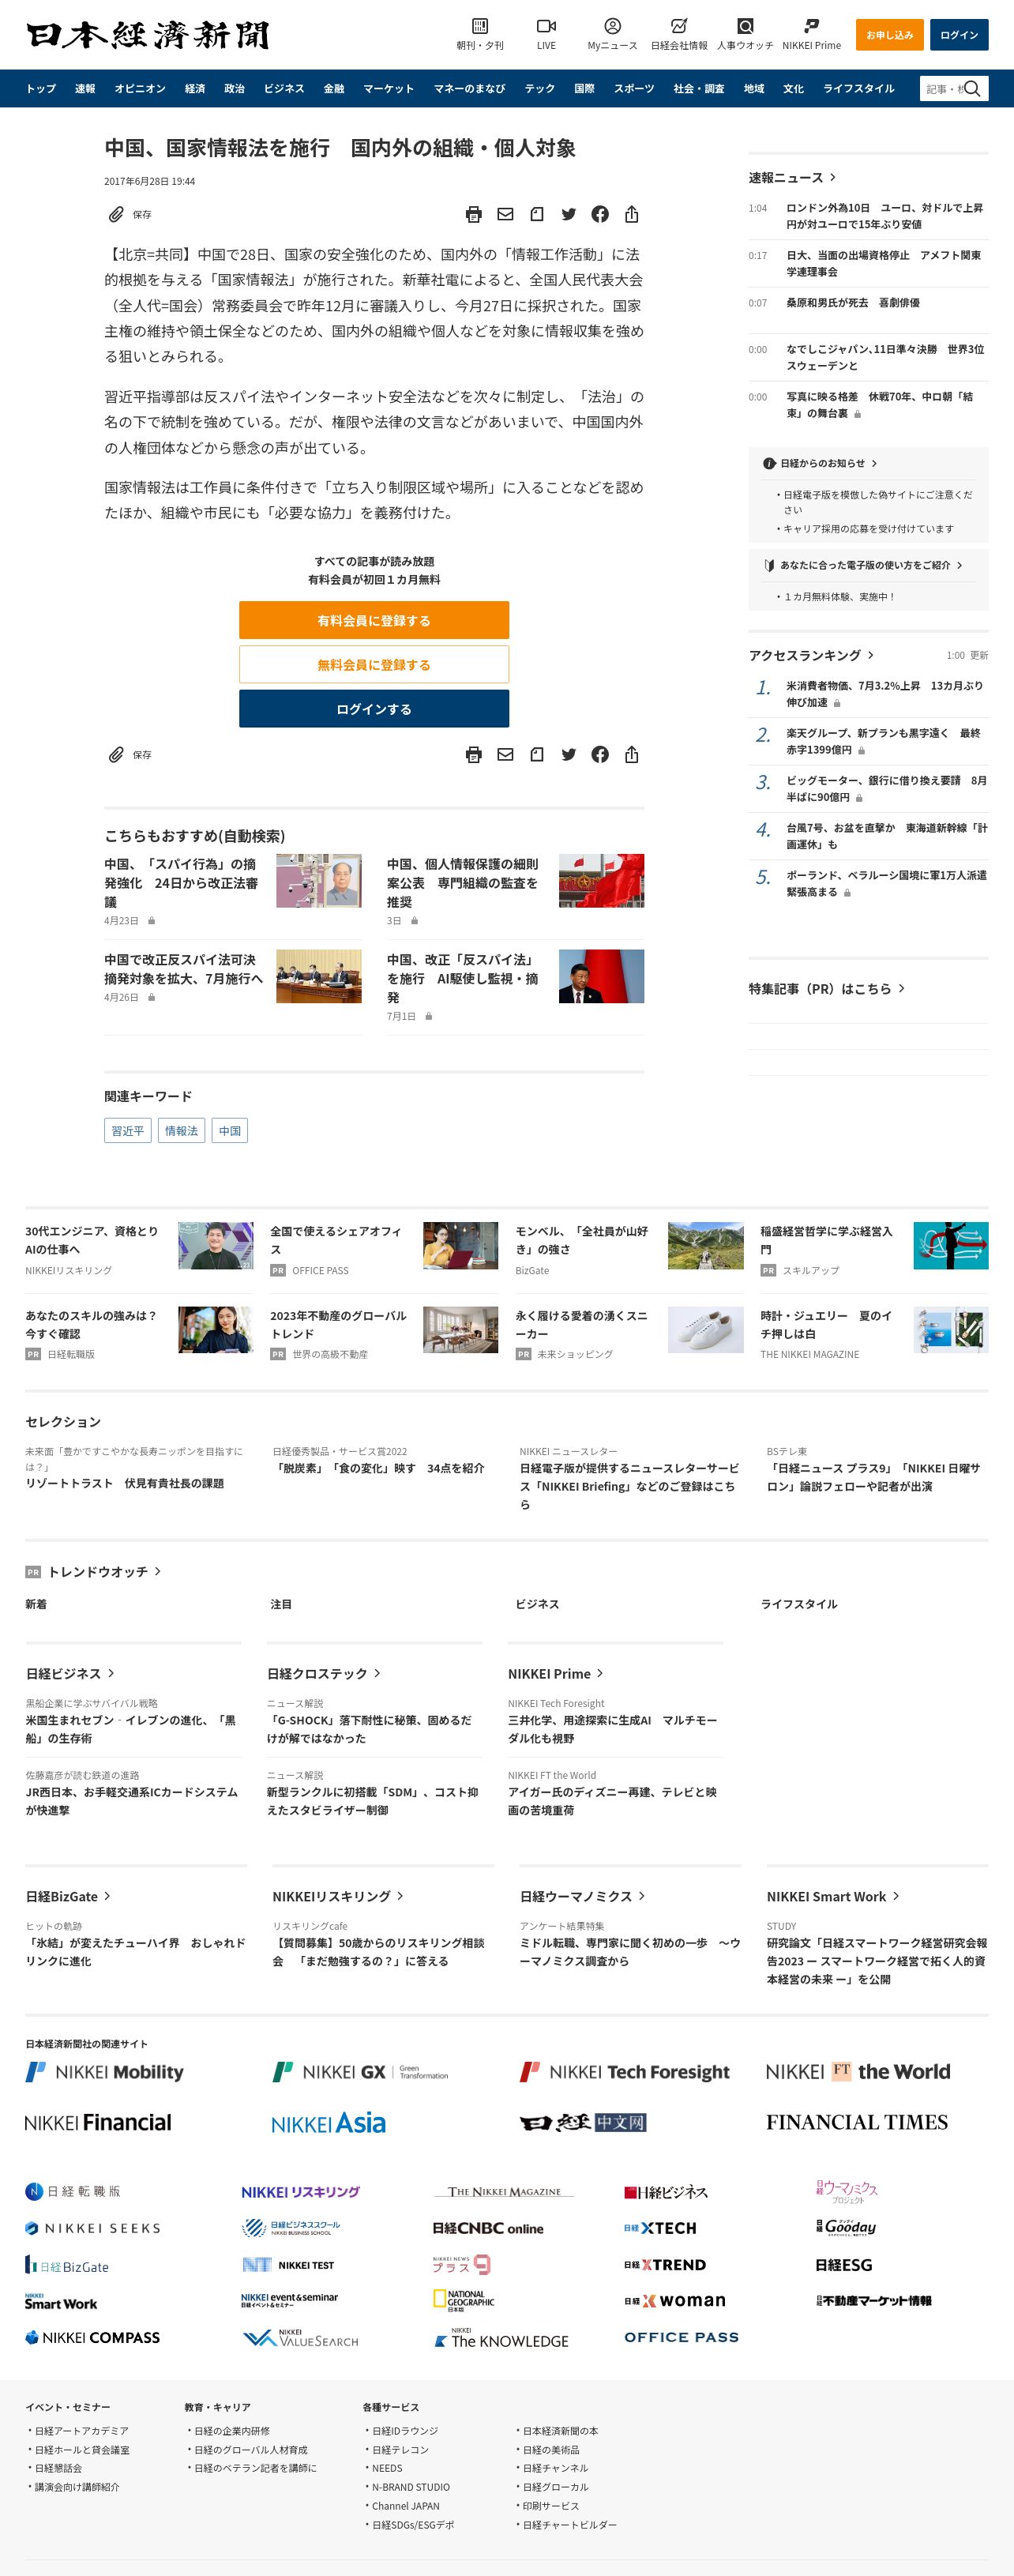Open thumbnail for 中国、改正「反スパイ法」を施行
Image resolution: width=1014 pixels, height=2576 pixels.
[x=601, y=976]
